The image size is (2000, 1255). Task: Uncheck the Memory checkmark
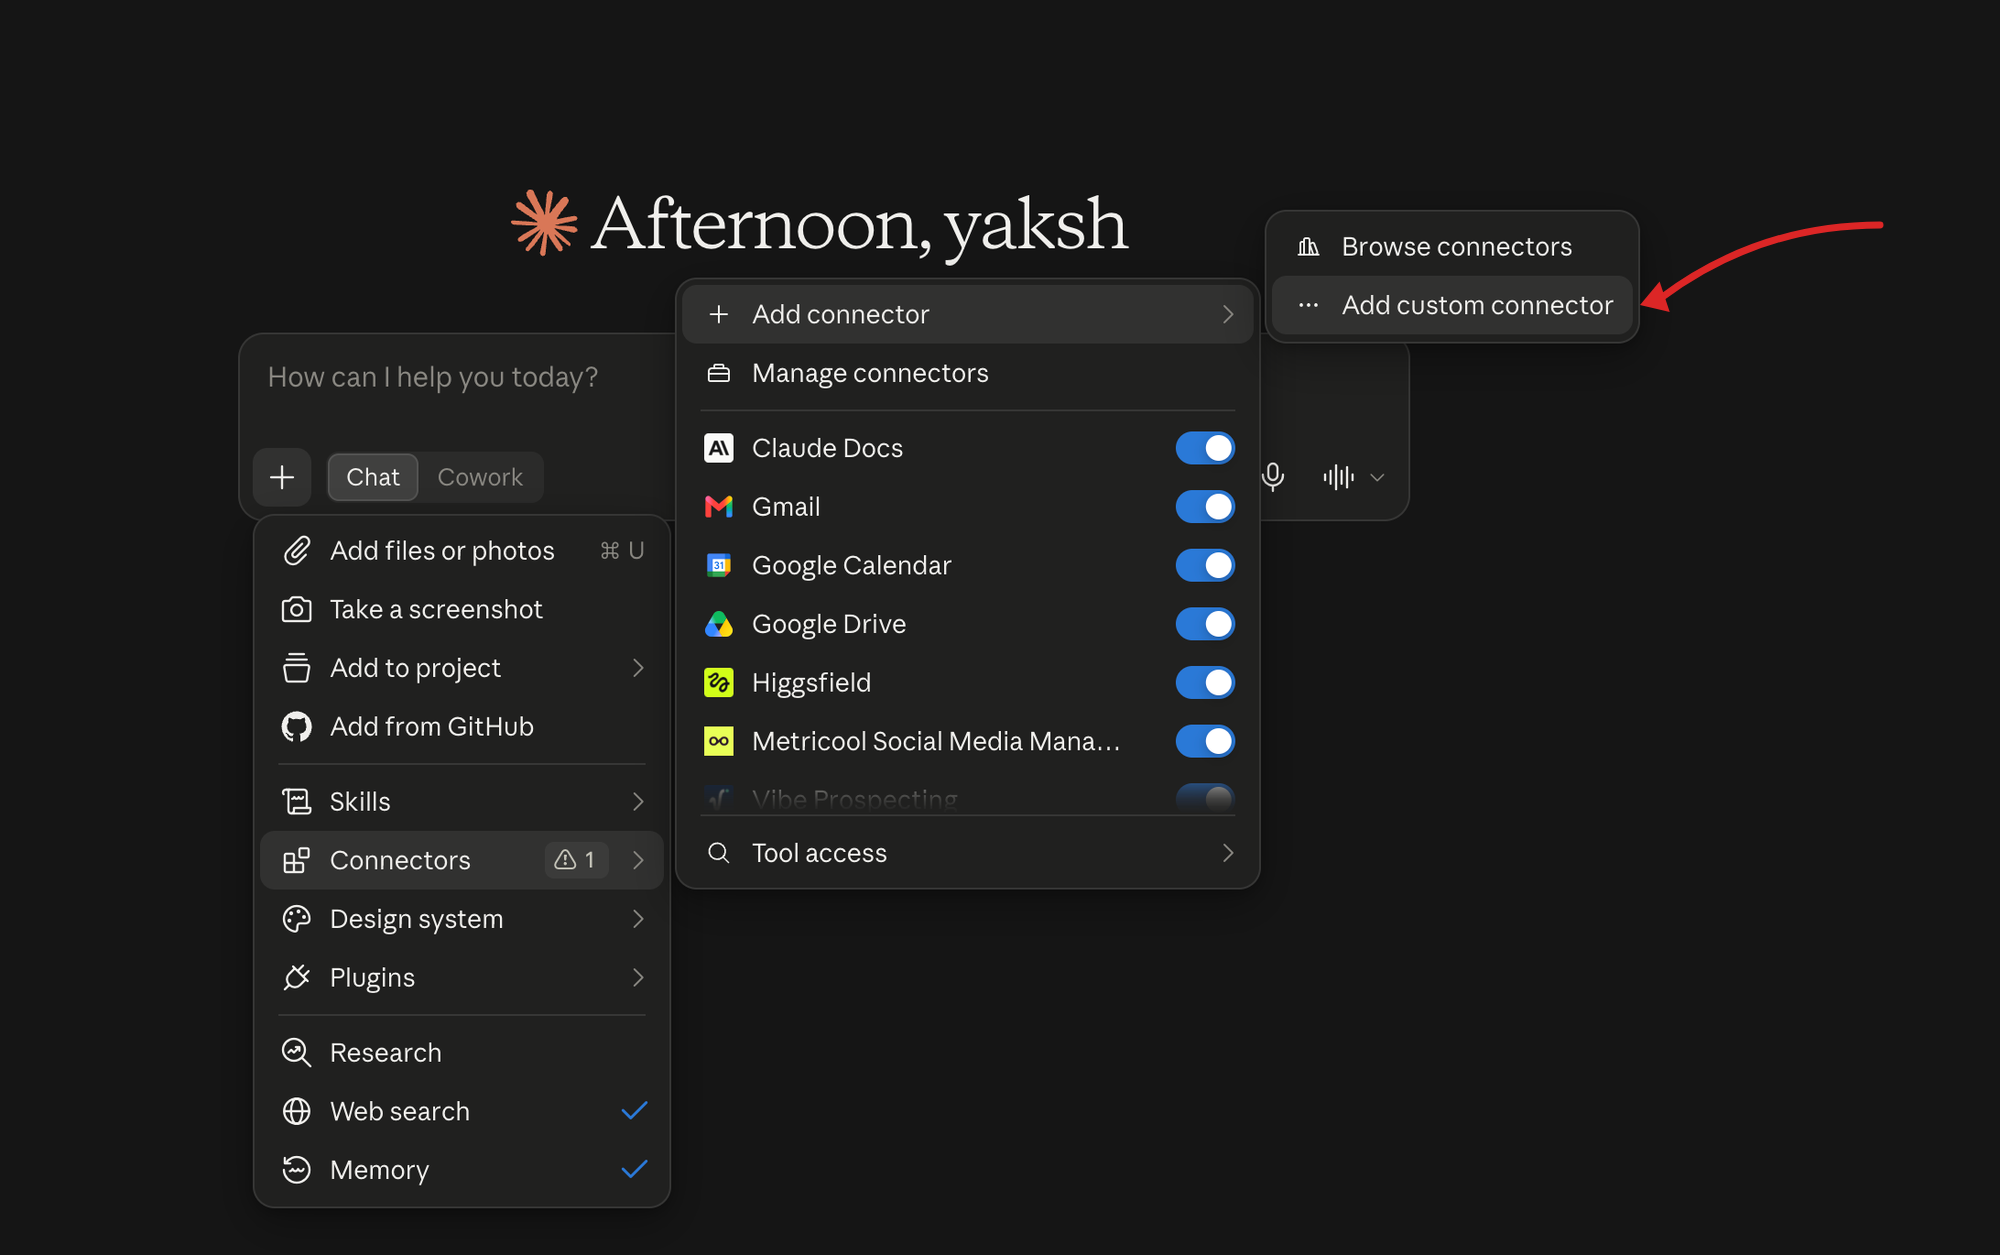click(634, 1170)
